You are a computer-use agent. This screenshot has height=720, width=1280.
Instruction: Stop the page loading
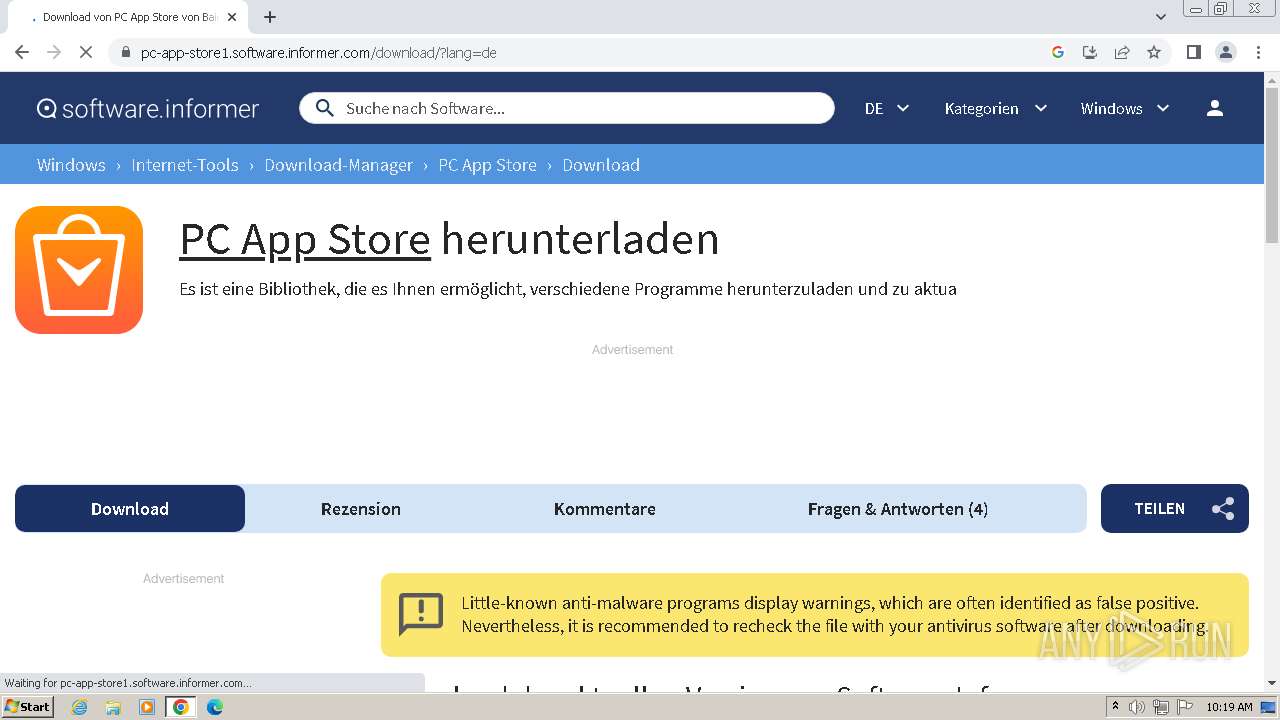click(86, 53)
